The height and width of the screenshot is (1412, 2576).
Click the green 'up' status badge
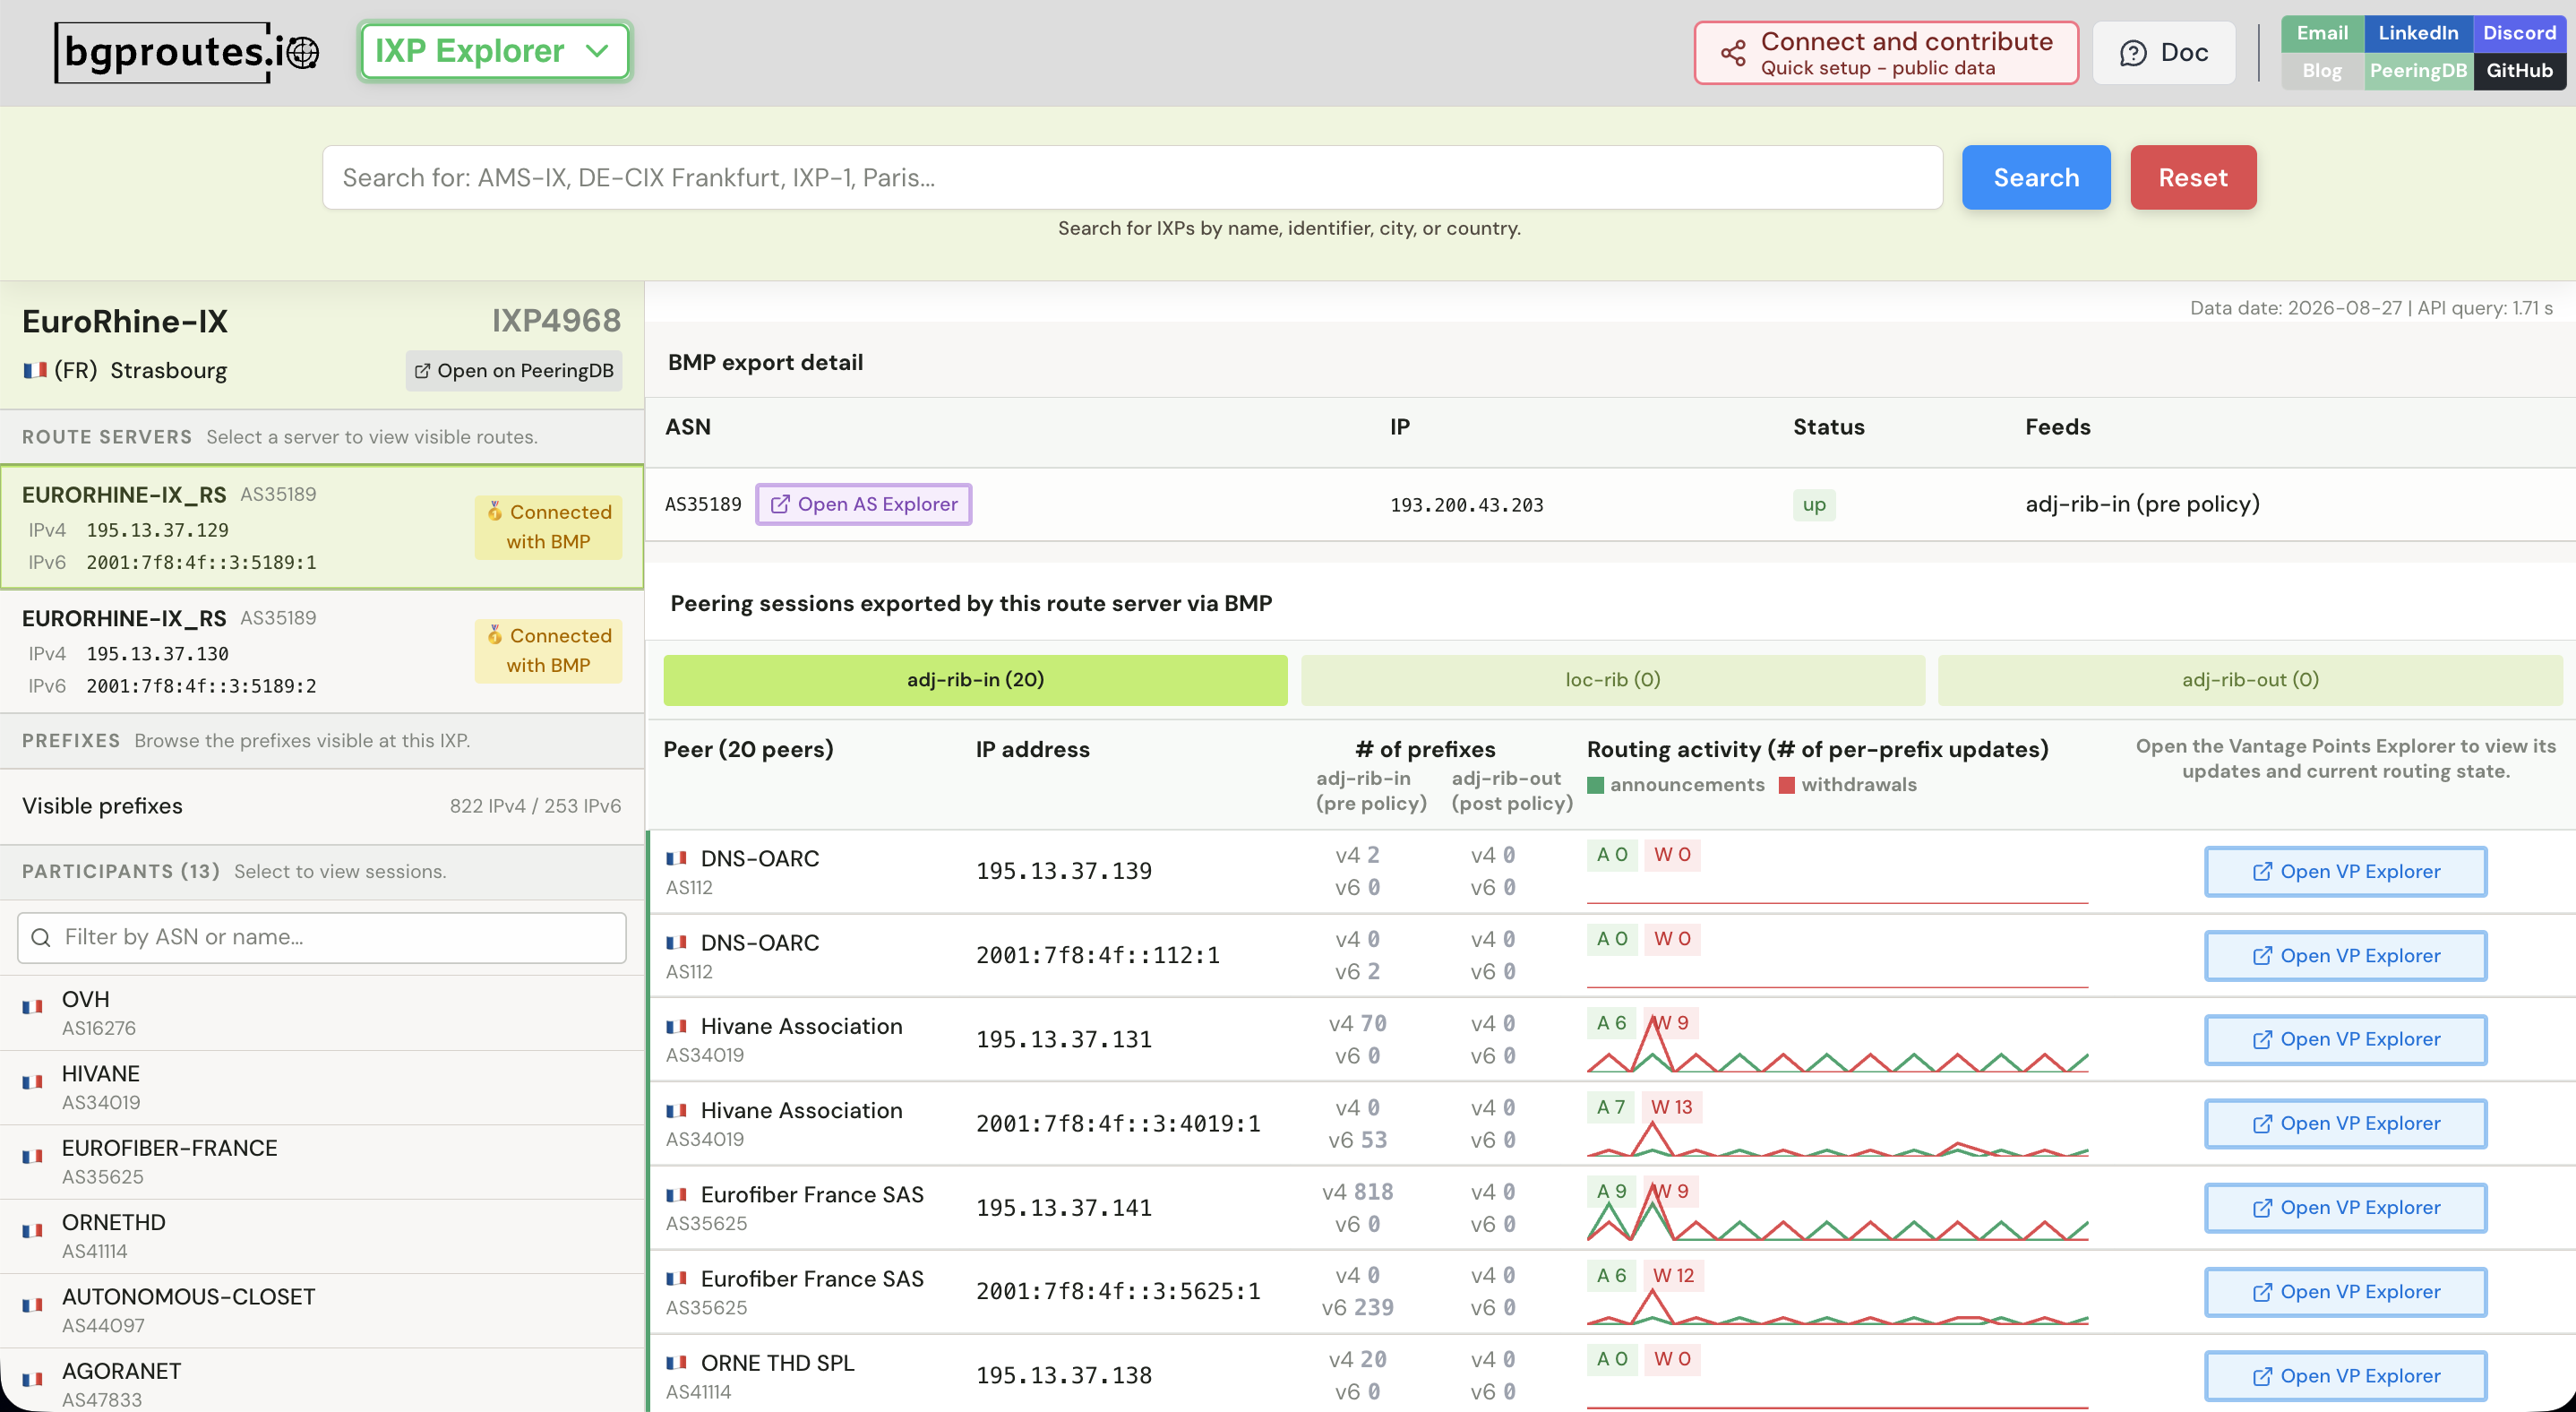pos(1814,505)
